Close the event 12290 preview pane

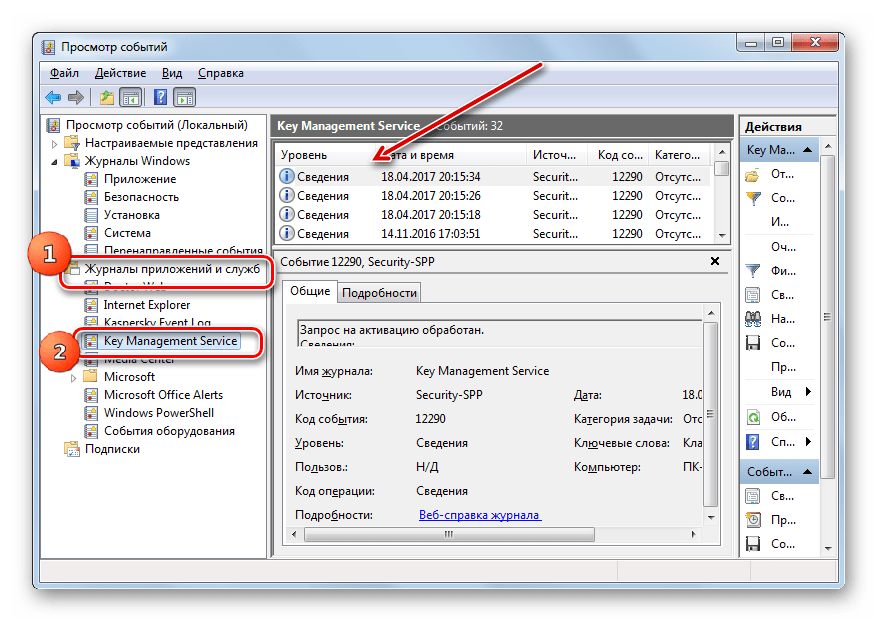(715, 261)
